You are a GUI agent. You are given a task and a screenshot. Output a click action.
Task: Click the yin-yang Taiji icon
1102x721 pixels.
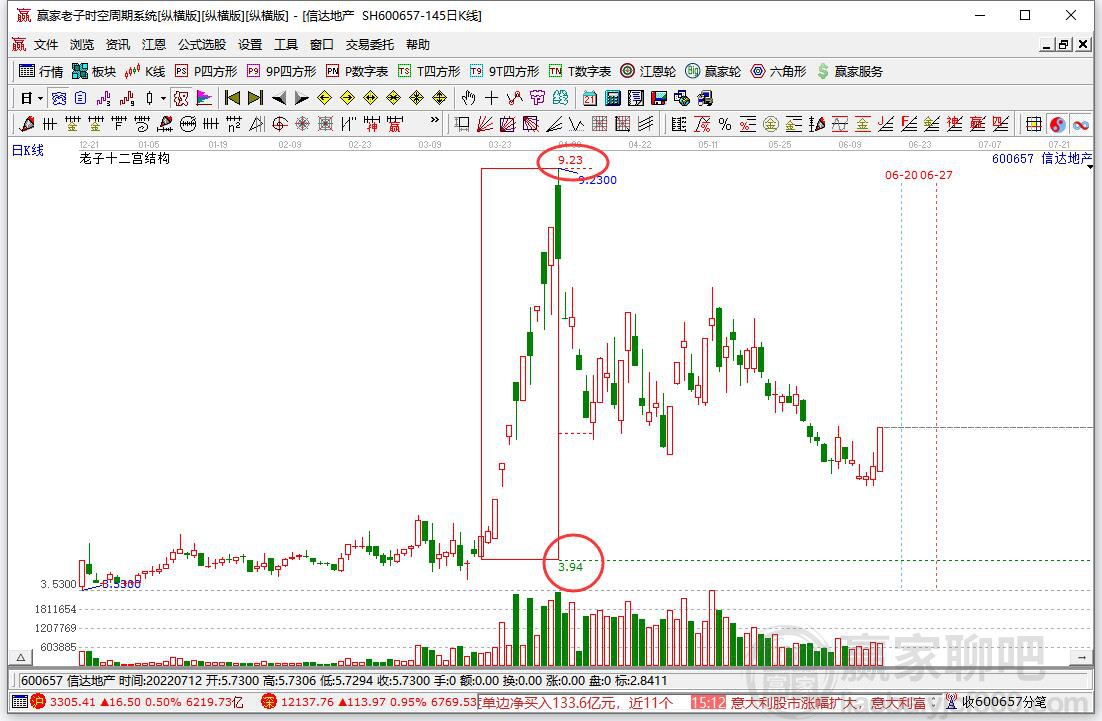1057,124
